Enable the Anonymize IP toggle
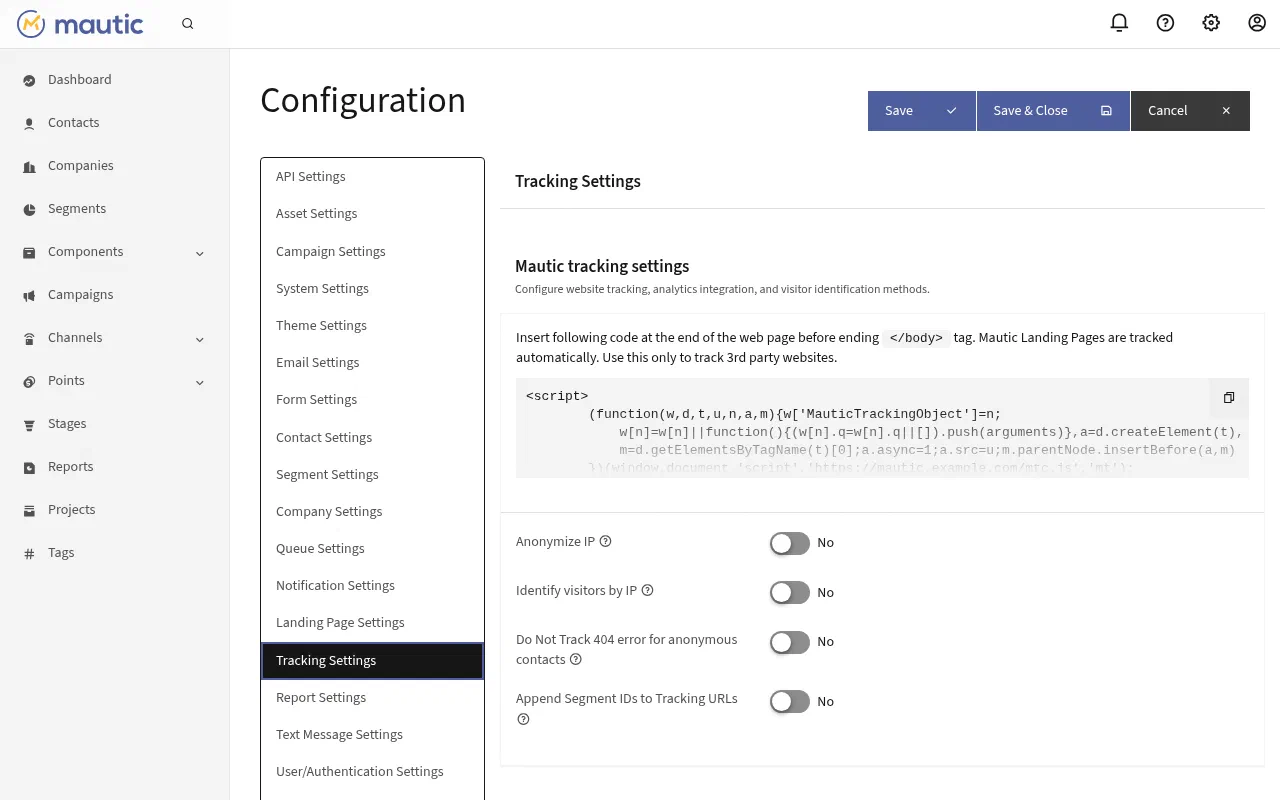 [x=789, y=543]
